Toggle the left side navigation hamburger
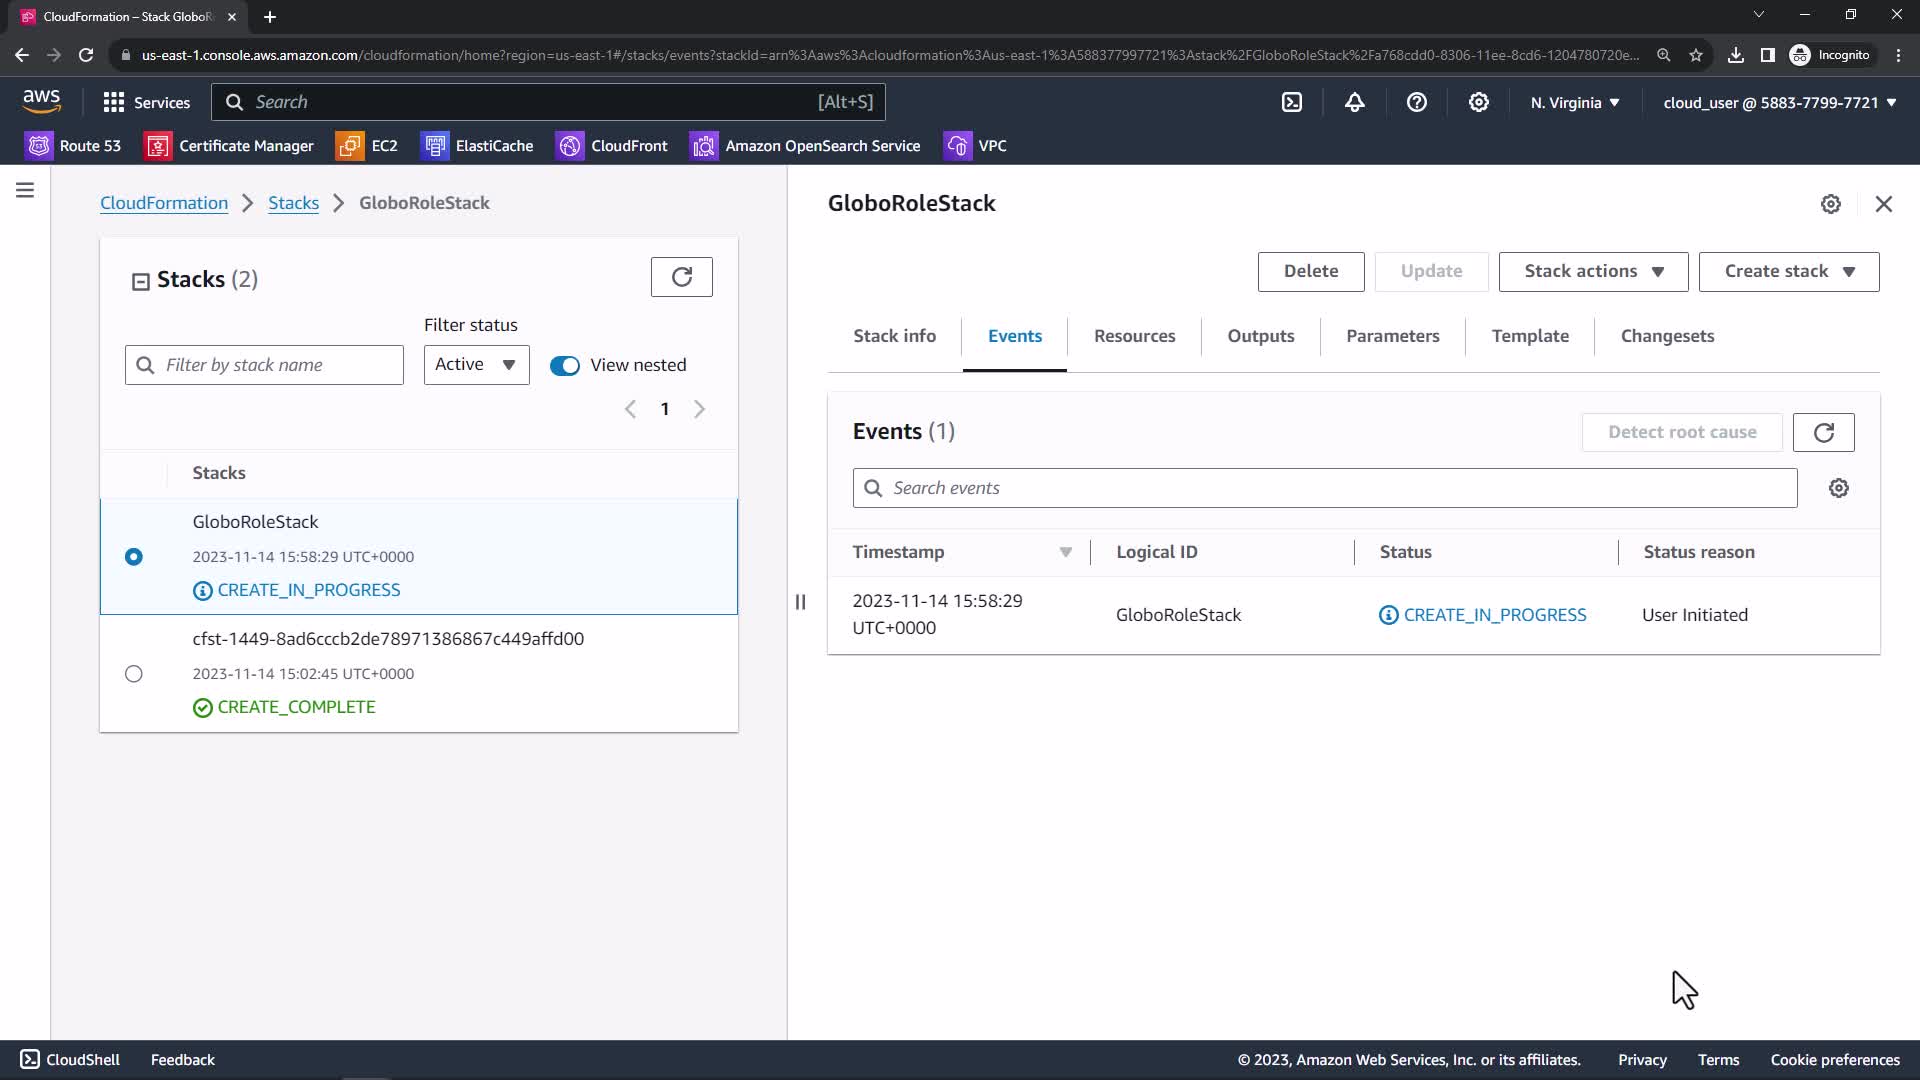 [25, 190]
